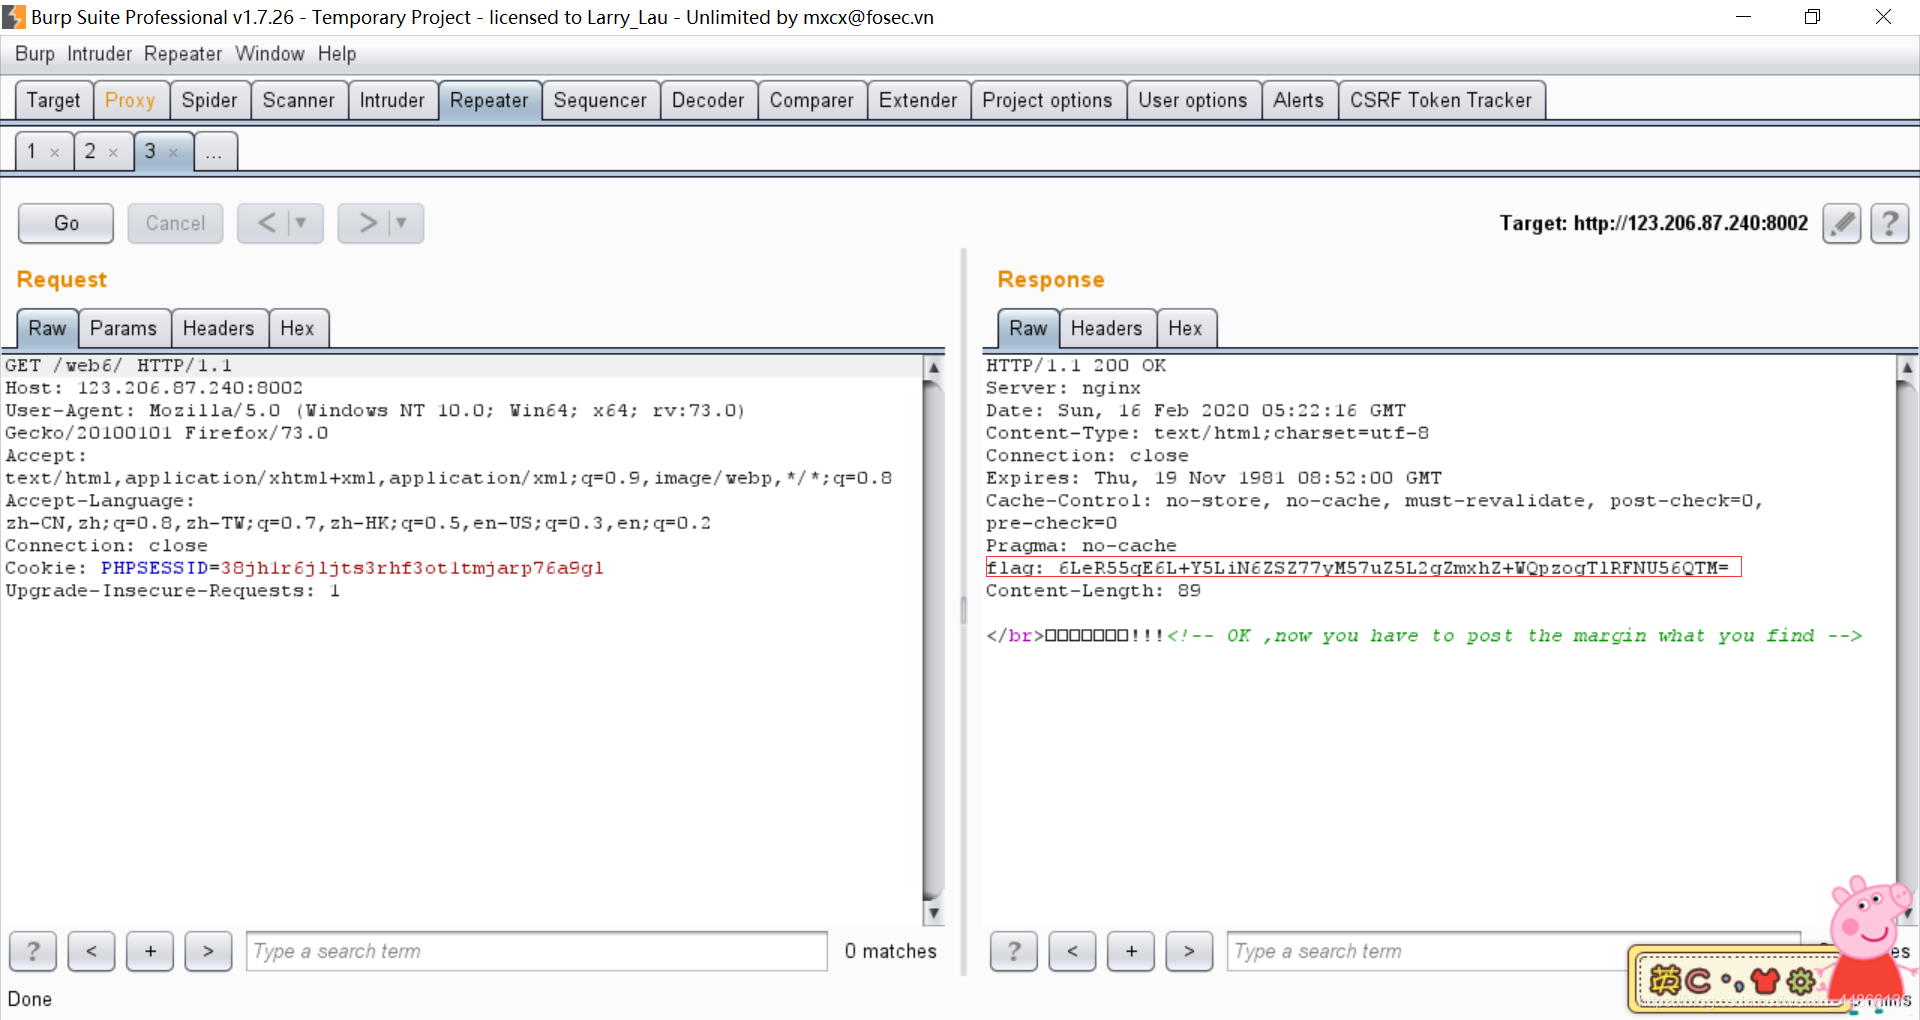Image resolution: width=1920 pixels, height=1020 pixels.
Task: Click the Burp Suite title bar logo
Action: pos(14,17)
